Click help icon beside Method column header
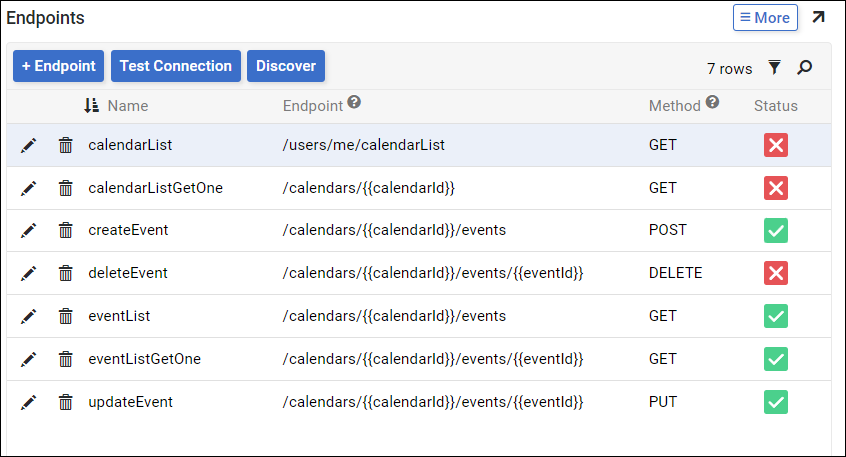This screenshot has width=846, height=457. point(712,103)
